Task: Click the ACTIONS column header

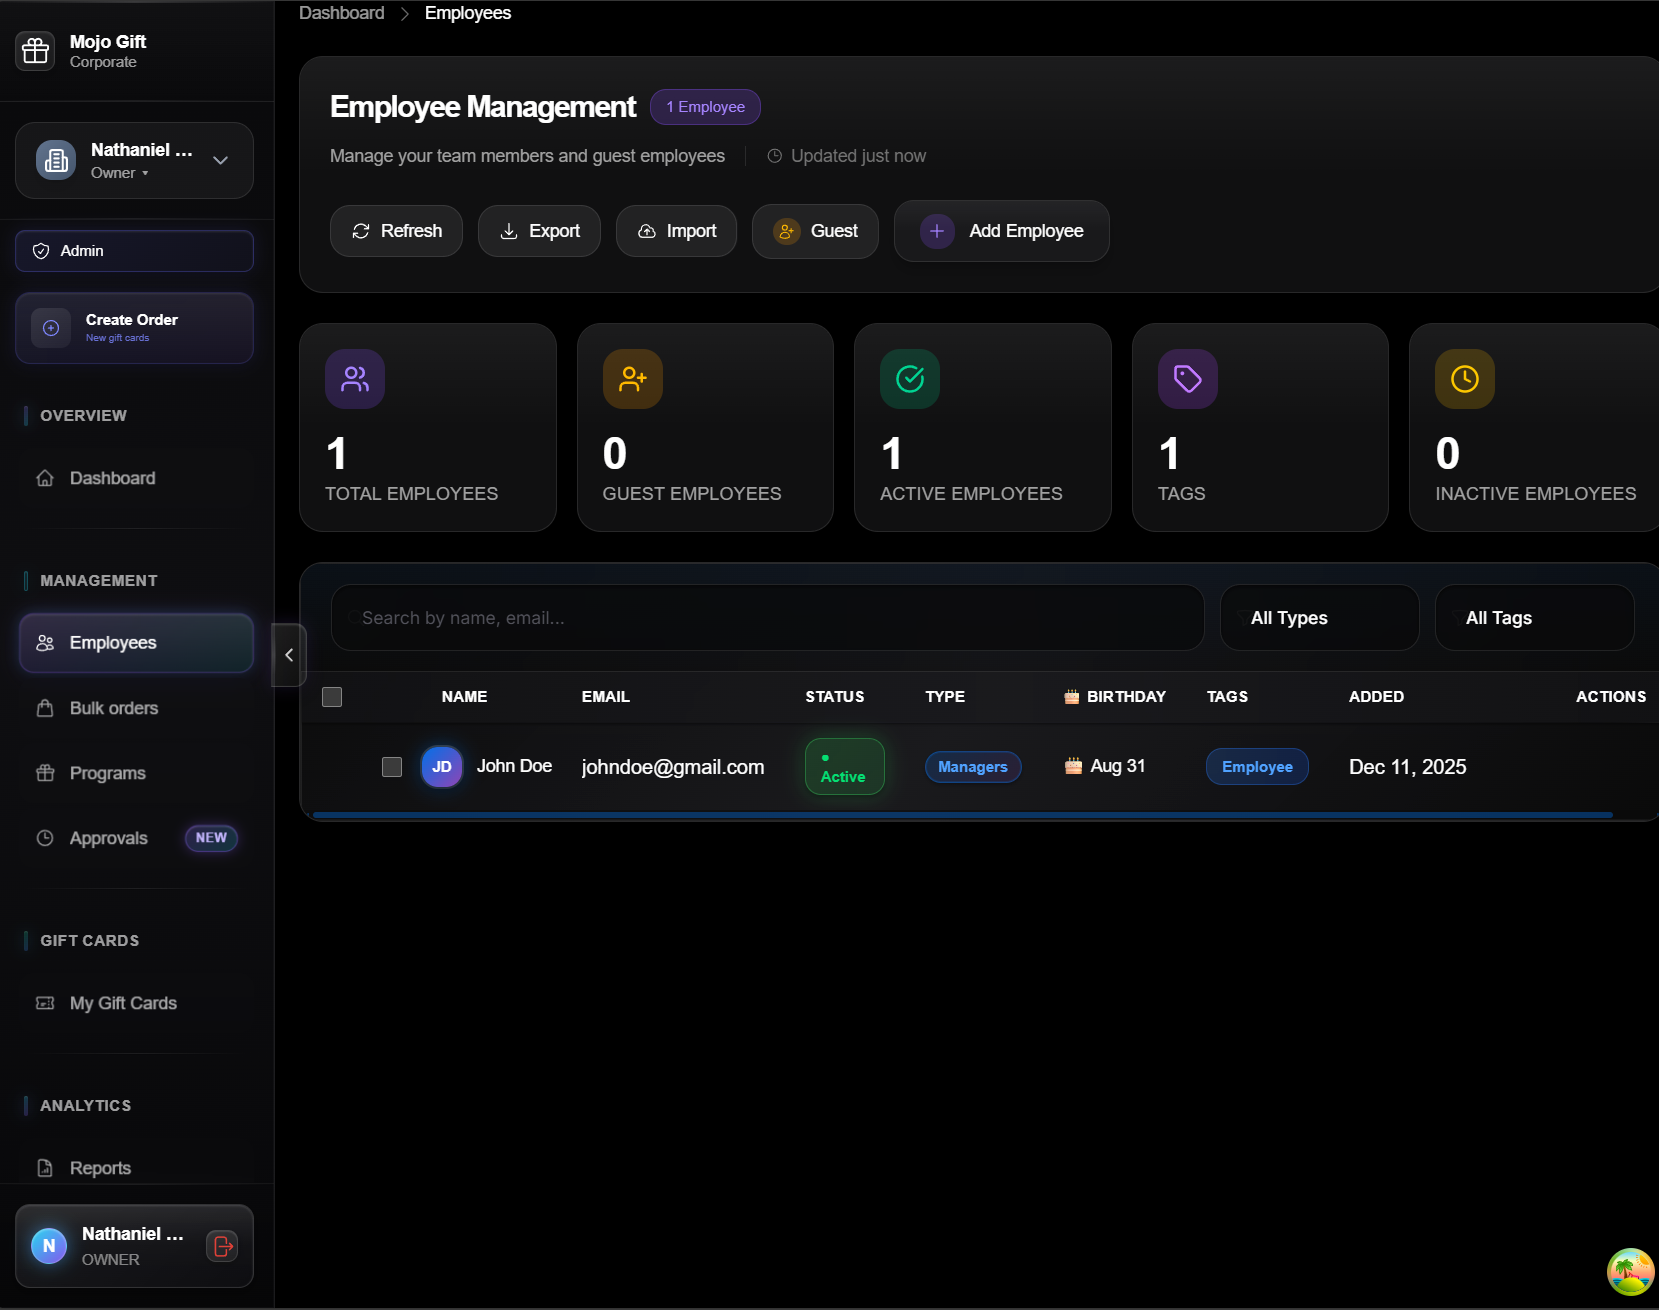Action: coord(1611,697)
